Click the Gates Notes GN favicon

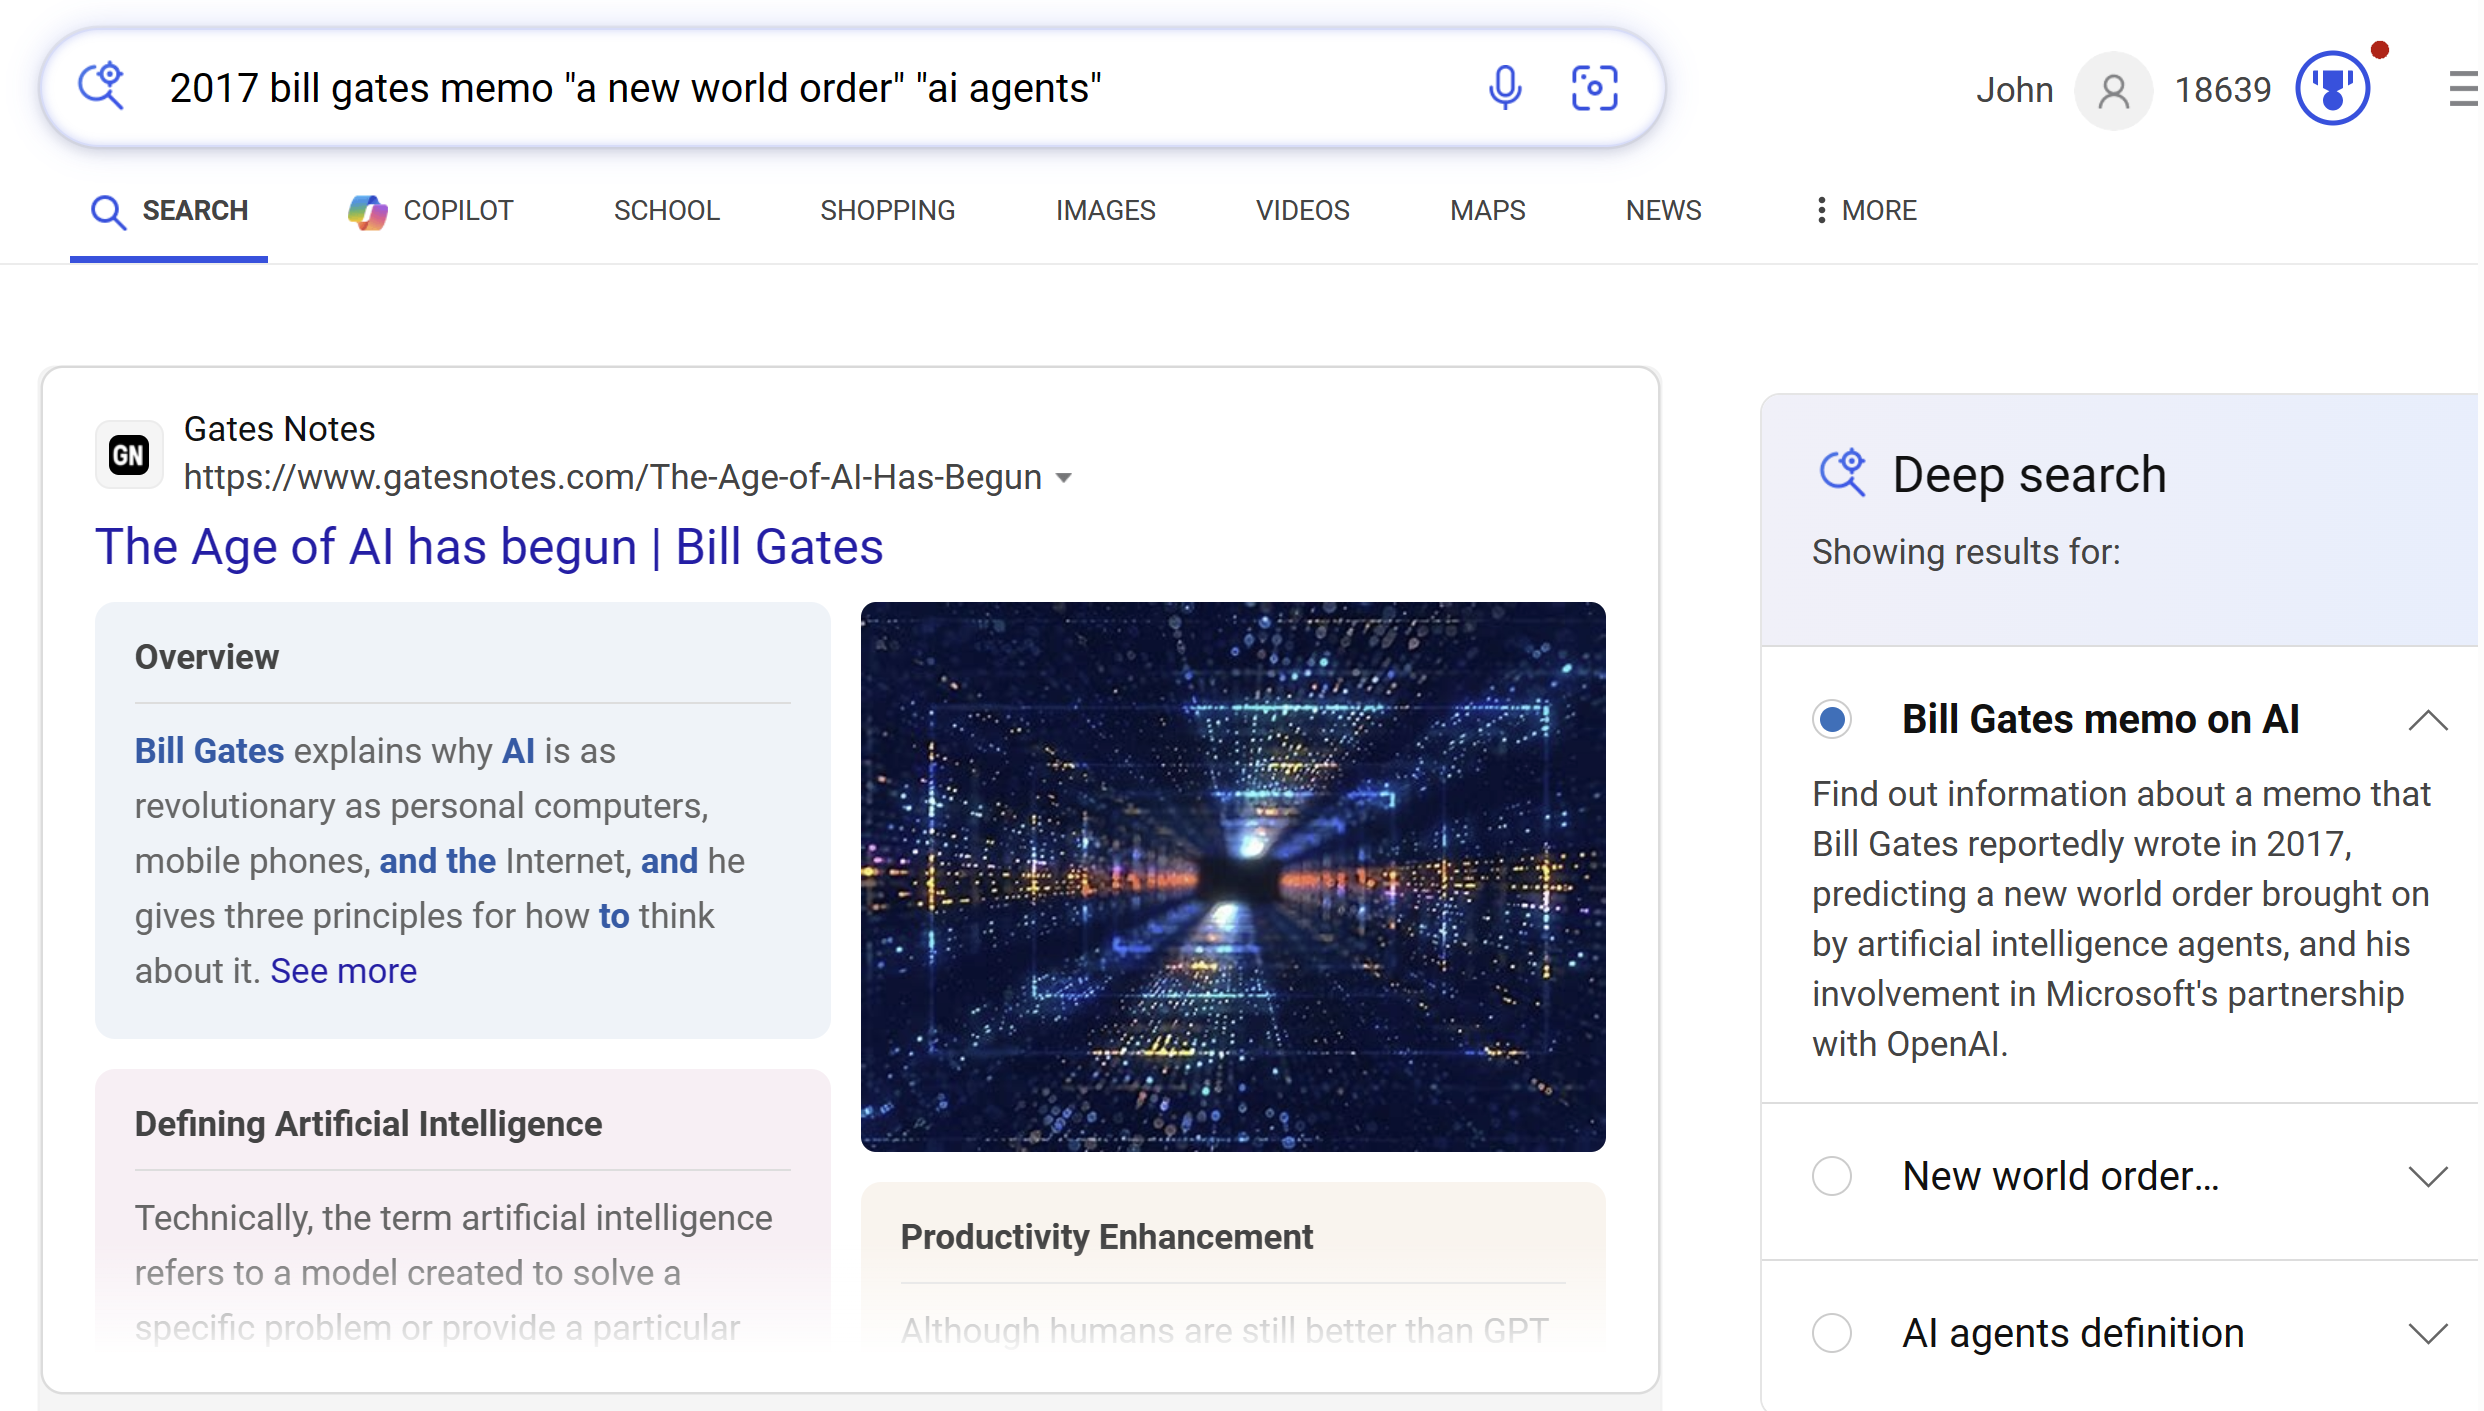coord(129,455)
